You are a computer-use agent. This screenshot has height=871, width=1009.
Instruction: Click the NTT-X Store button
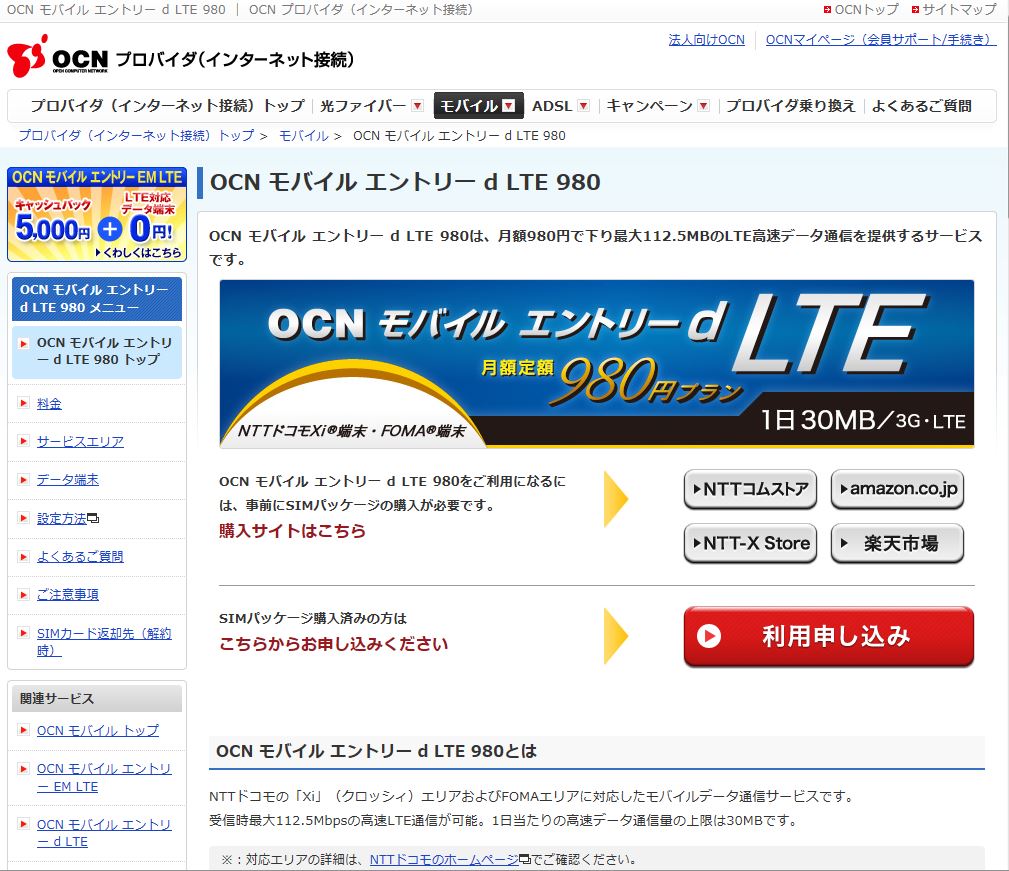(x=750, y=544)
